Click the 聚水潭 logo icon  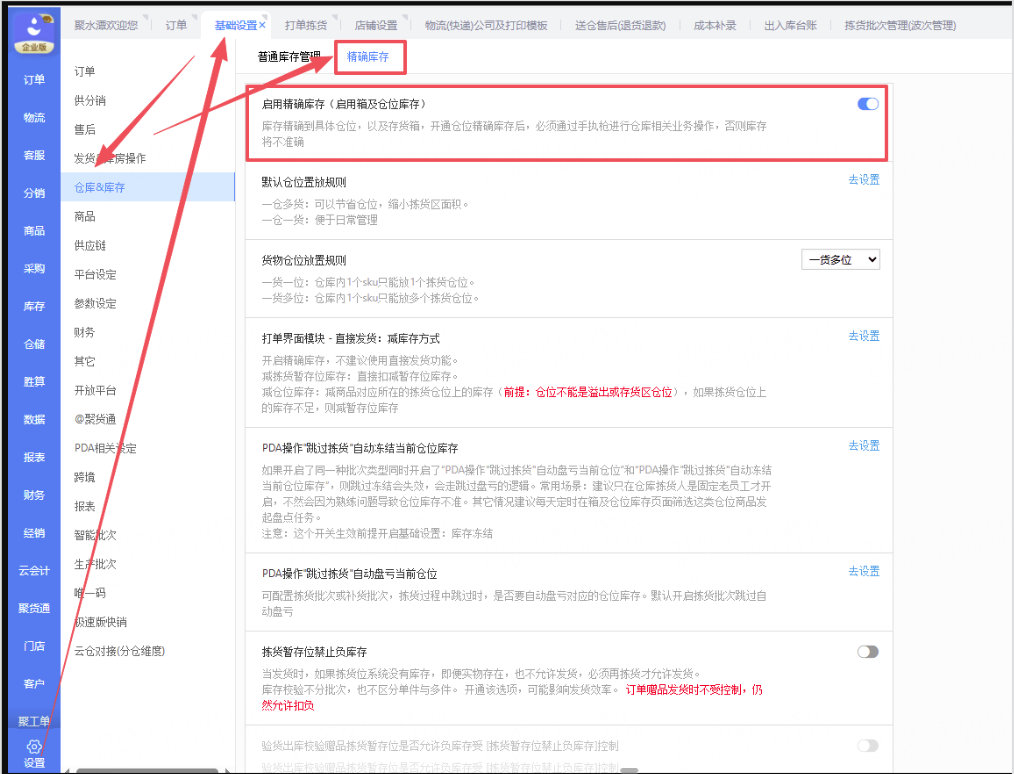(x=33, y=31)
